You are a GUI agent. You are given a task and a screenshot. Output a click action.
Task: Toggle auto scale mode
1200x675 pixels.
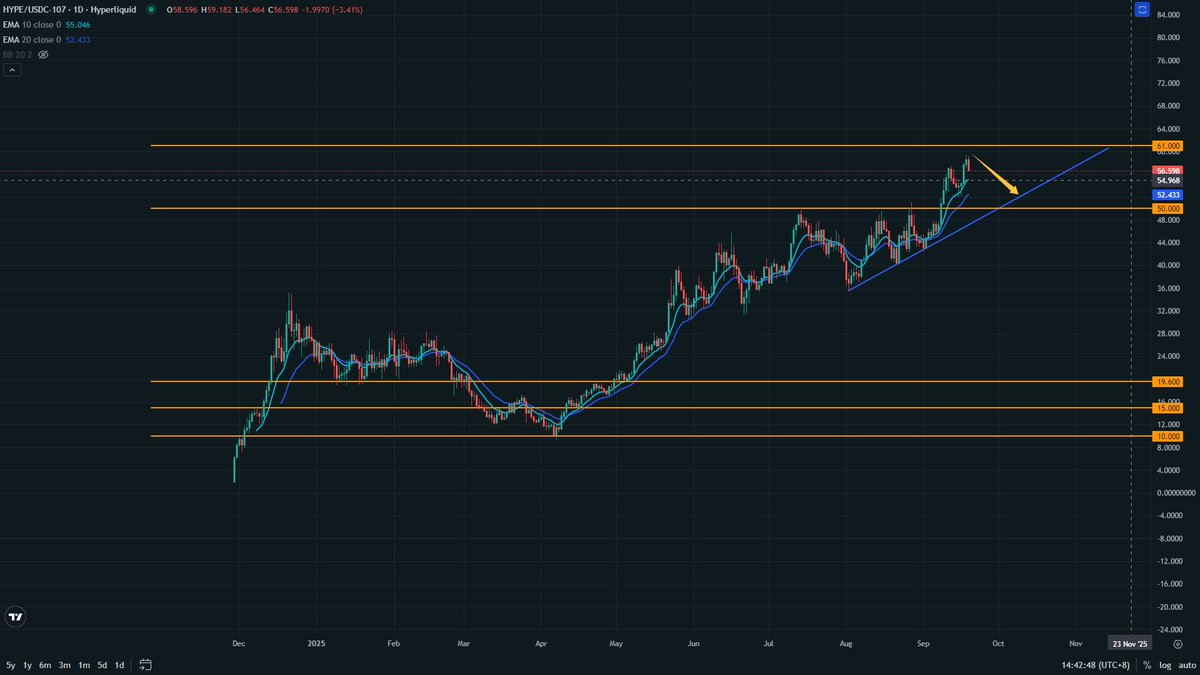(1186, 665)
